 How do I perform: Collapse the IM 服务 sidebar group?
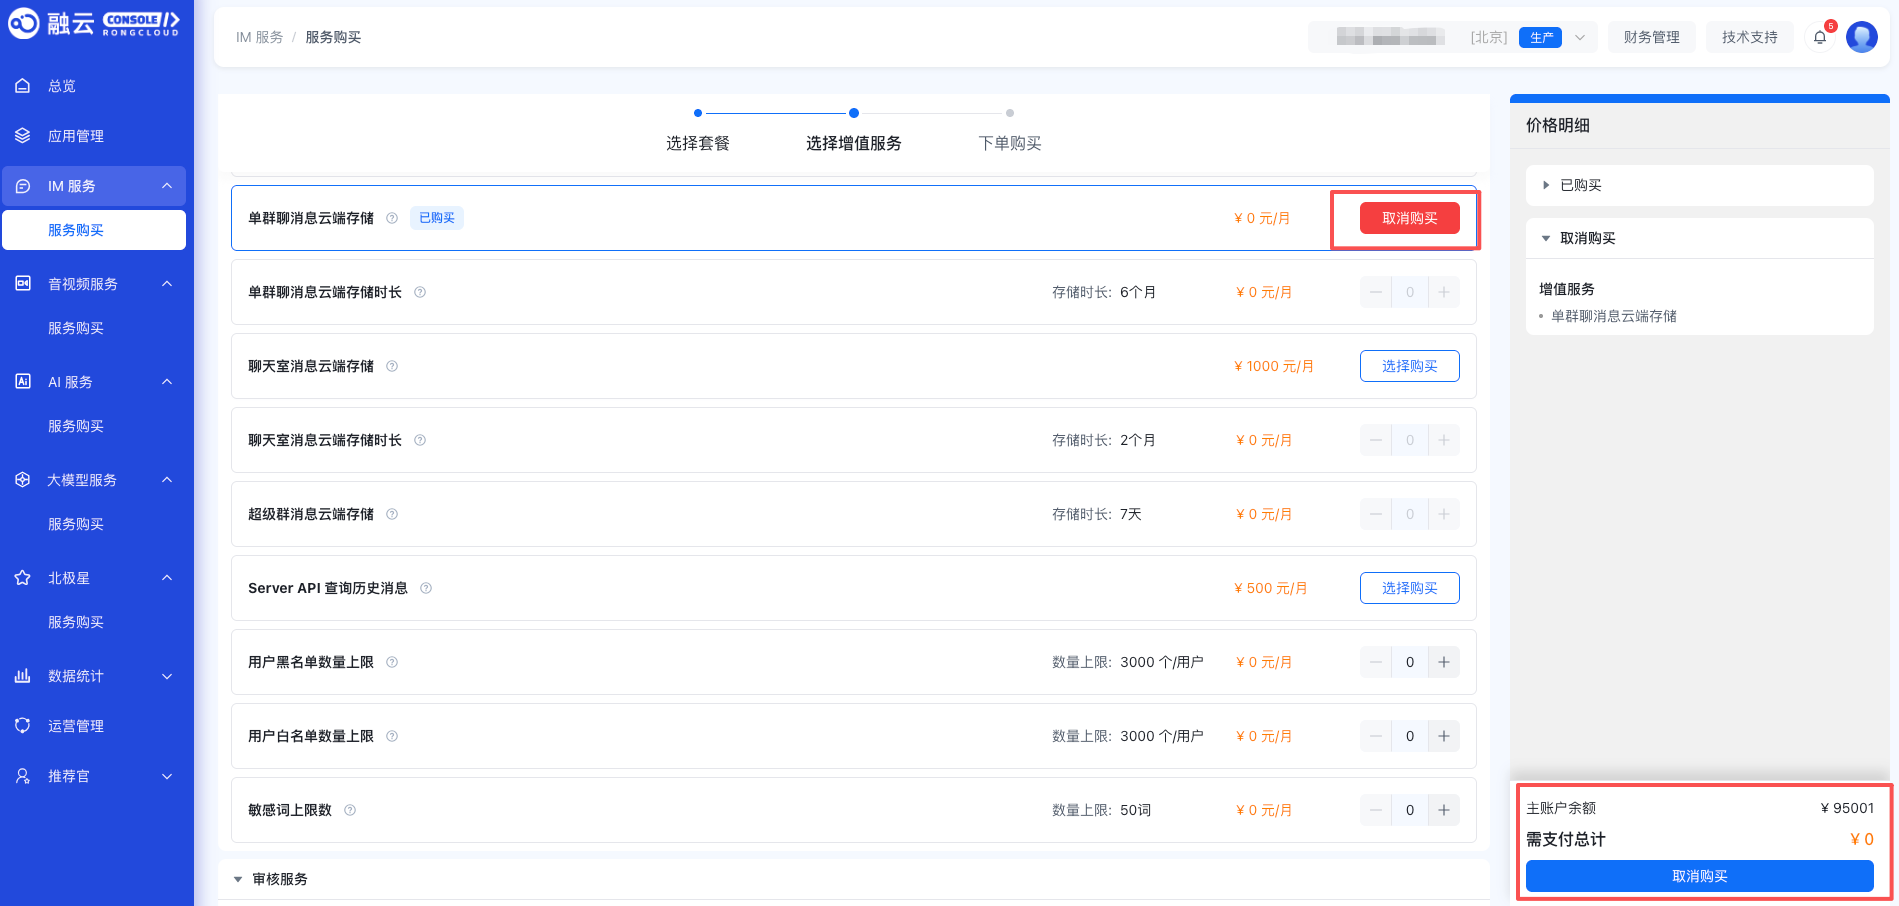[x=167, y=186]
